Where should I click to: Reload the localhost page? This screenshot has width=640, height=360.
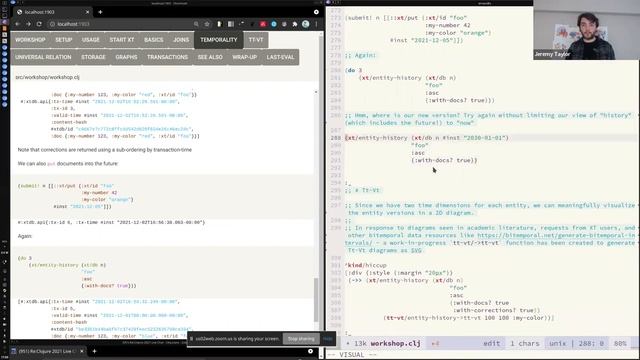point(39,24)
